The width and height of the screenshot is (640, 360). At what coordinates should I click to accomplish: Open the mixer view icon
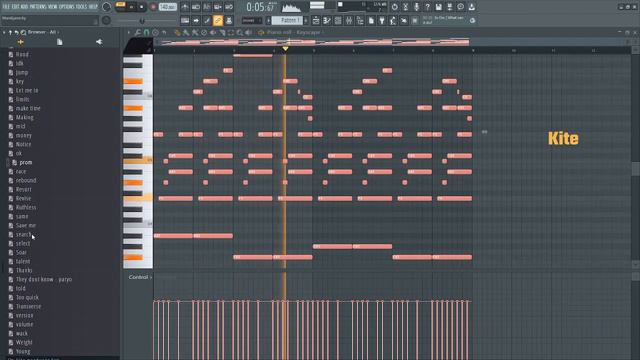click(349, 20)
